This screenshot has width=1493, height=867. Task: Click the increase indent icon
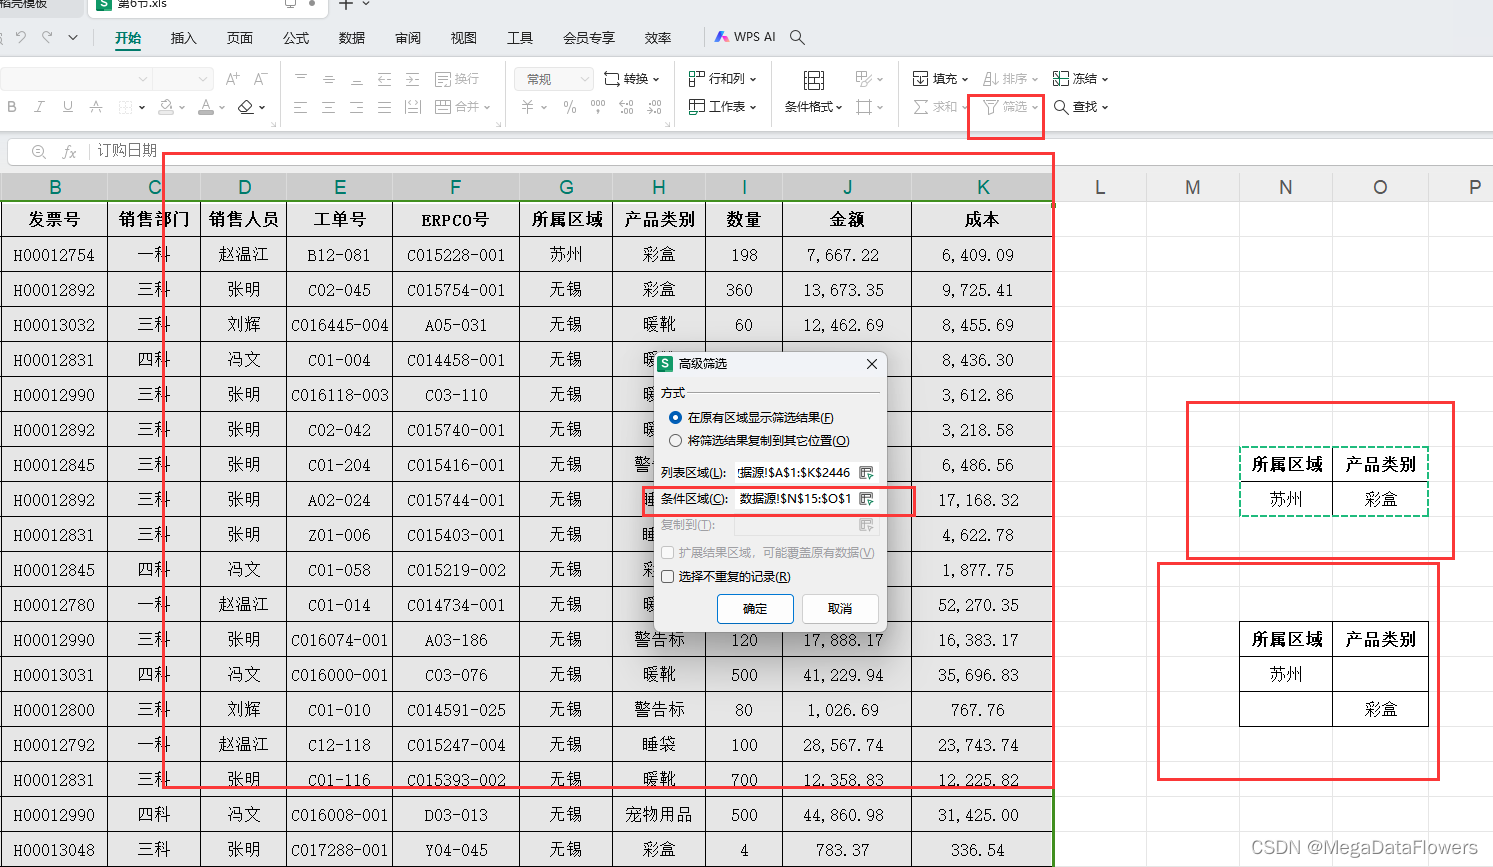412,79
